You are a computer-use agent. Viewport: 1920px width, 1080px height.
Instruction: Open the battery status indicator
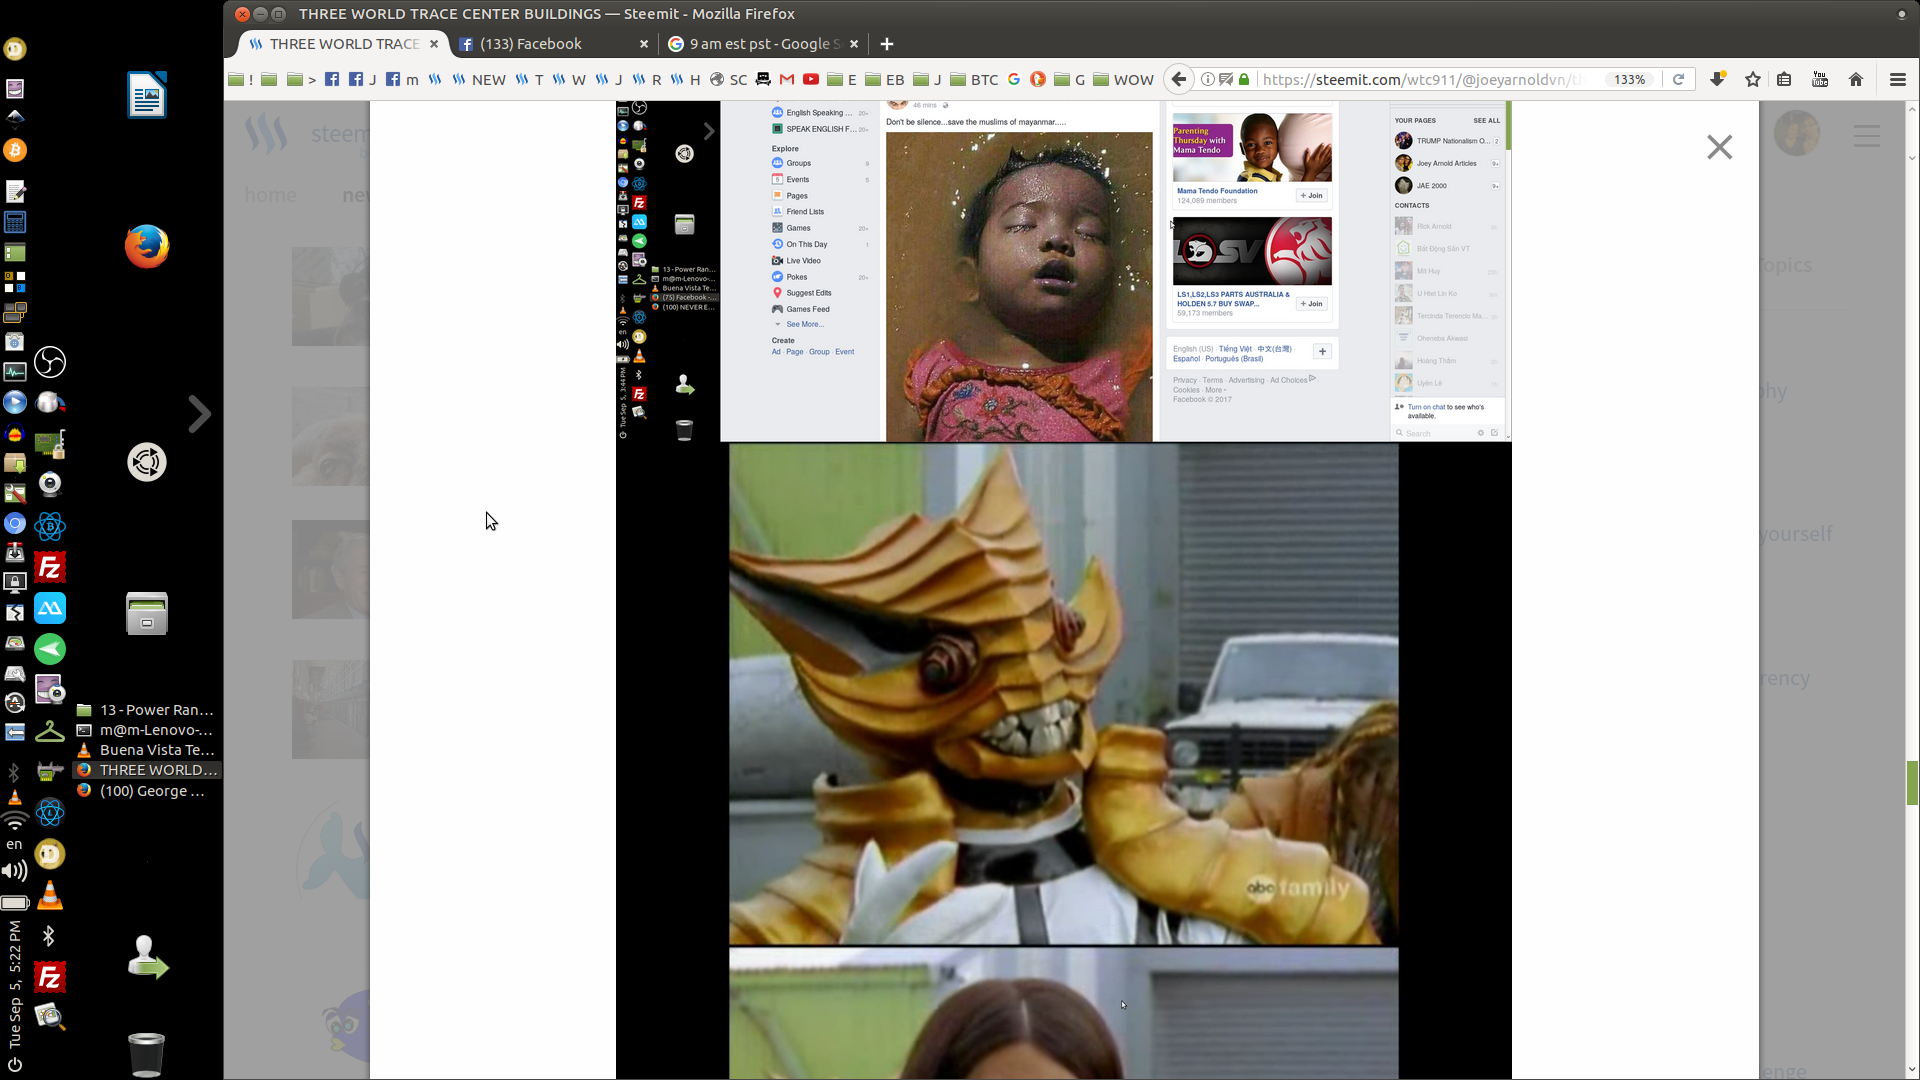[x=15, y=902]
